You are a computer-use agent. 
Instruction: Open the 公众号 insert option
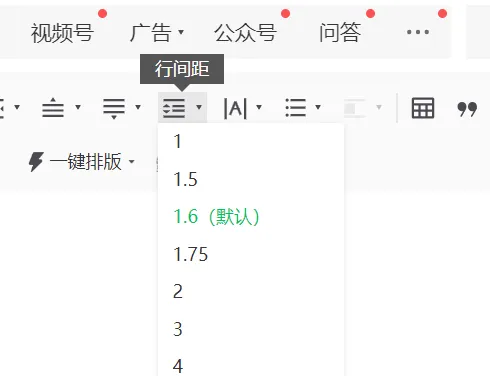(x=245, y=33)
